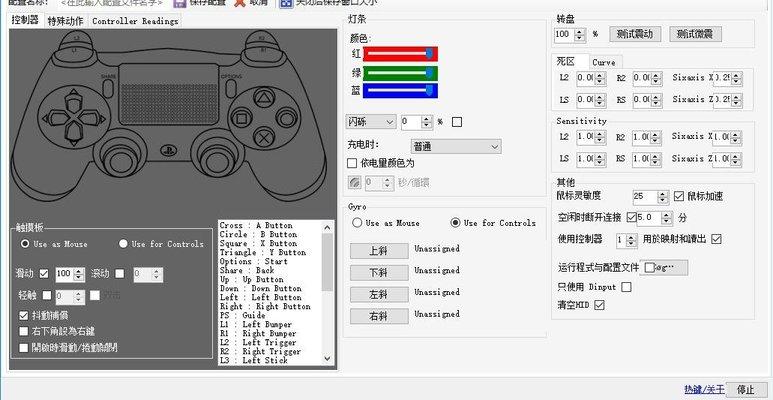Select the D-pad up arrow on the controller
Viewport: 773px width, 400px height.
[73, 102]
